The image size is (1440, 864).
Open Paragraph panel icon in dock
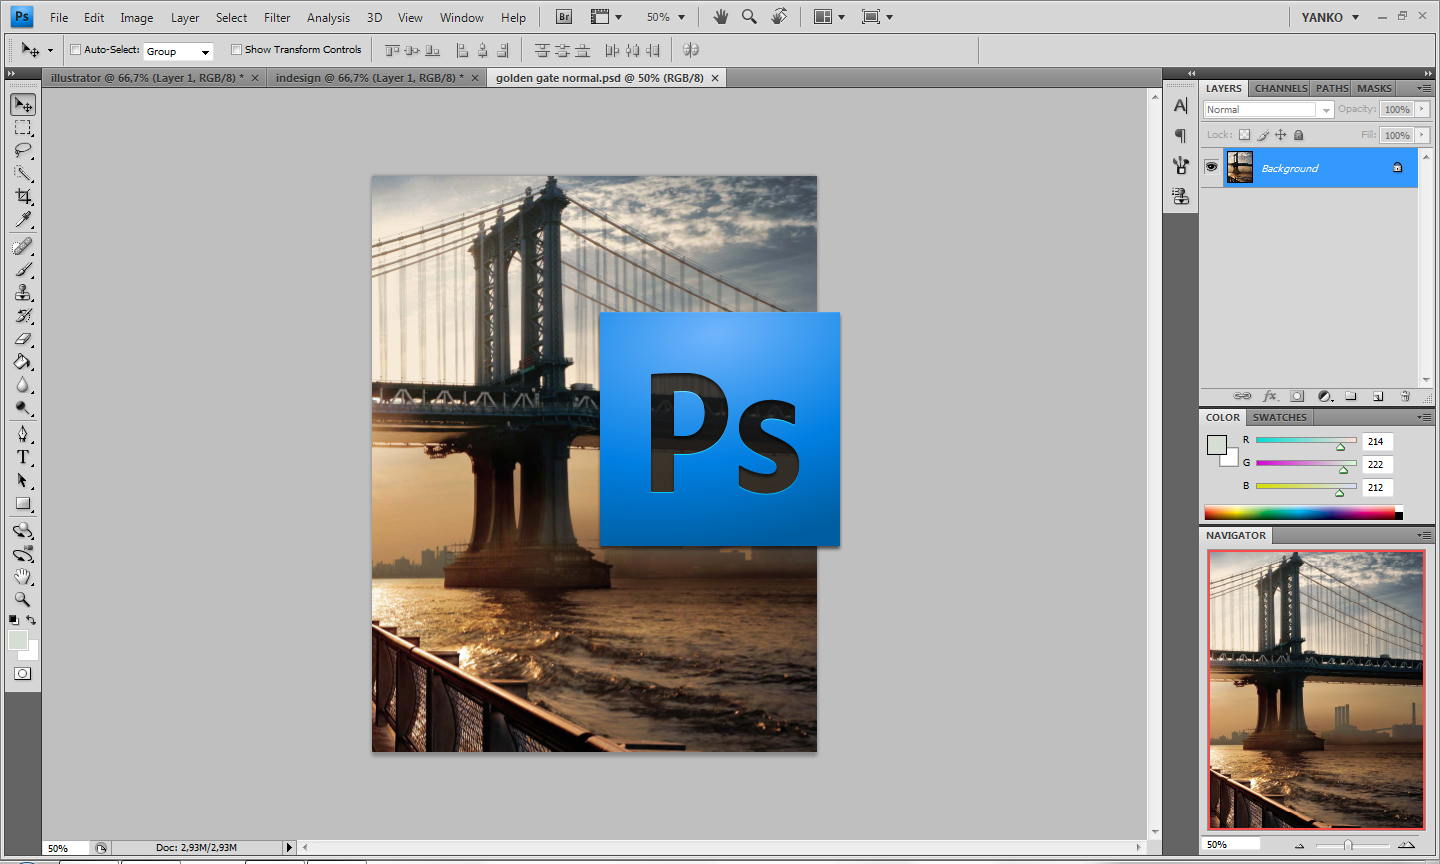[1181, 135]
